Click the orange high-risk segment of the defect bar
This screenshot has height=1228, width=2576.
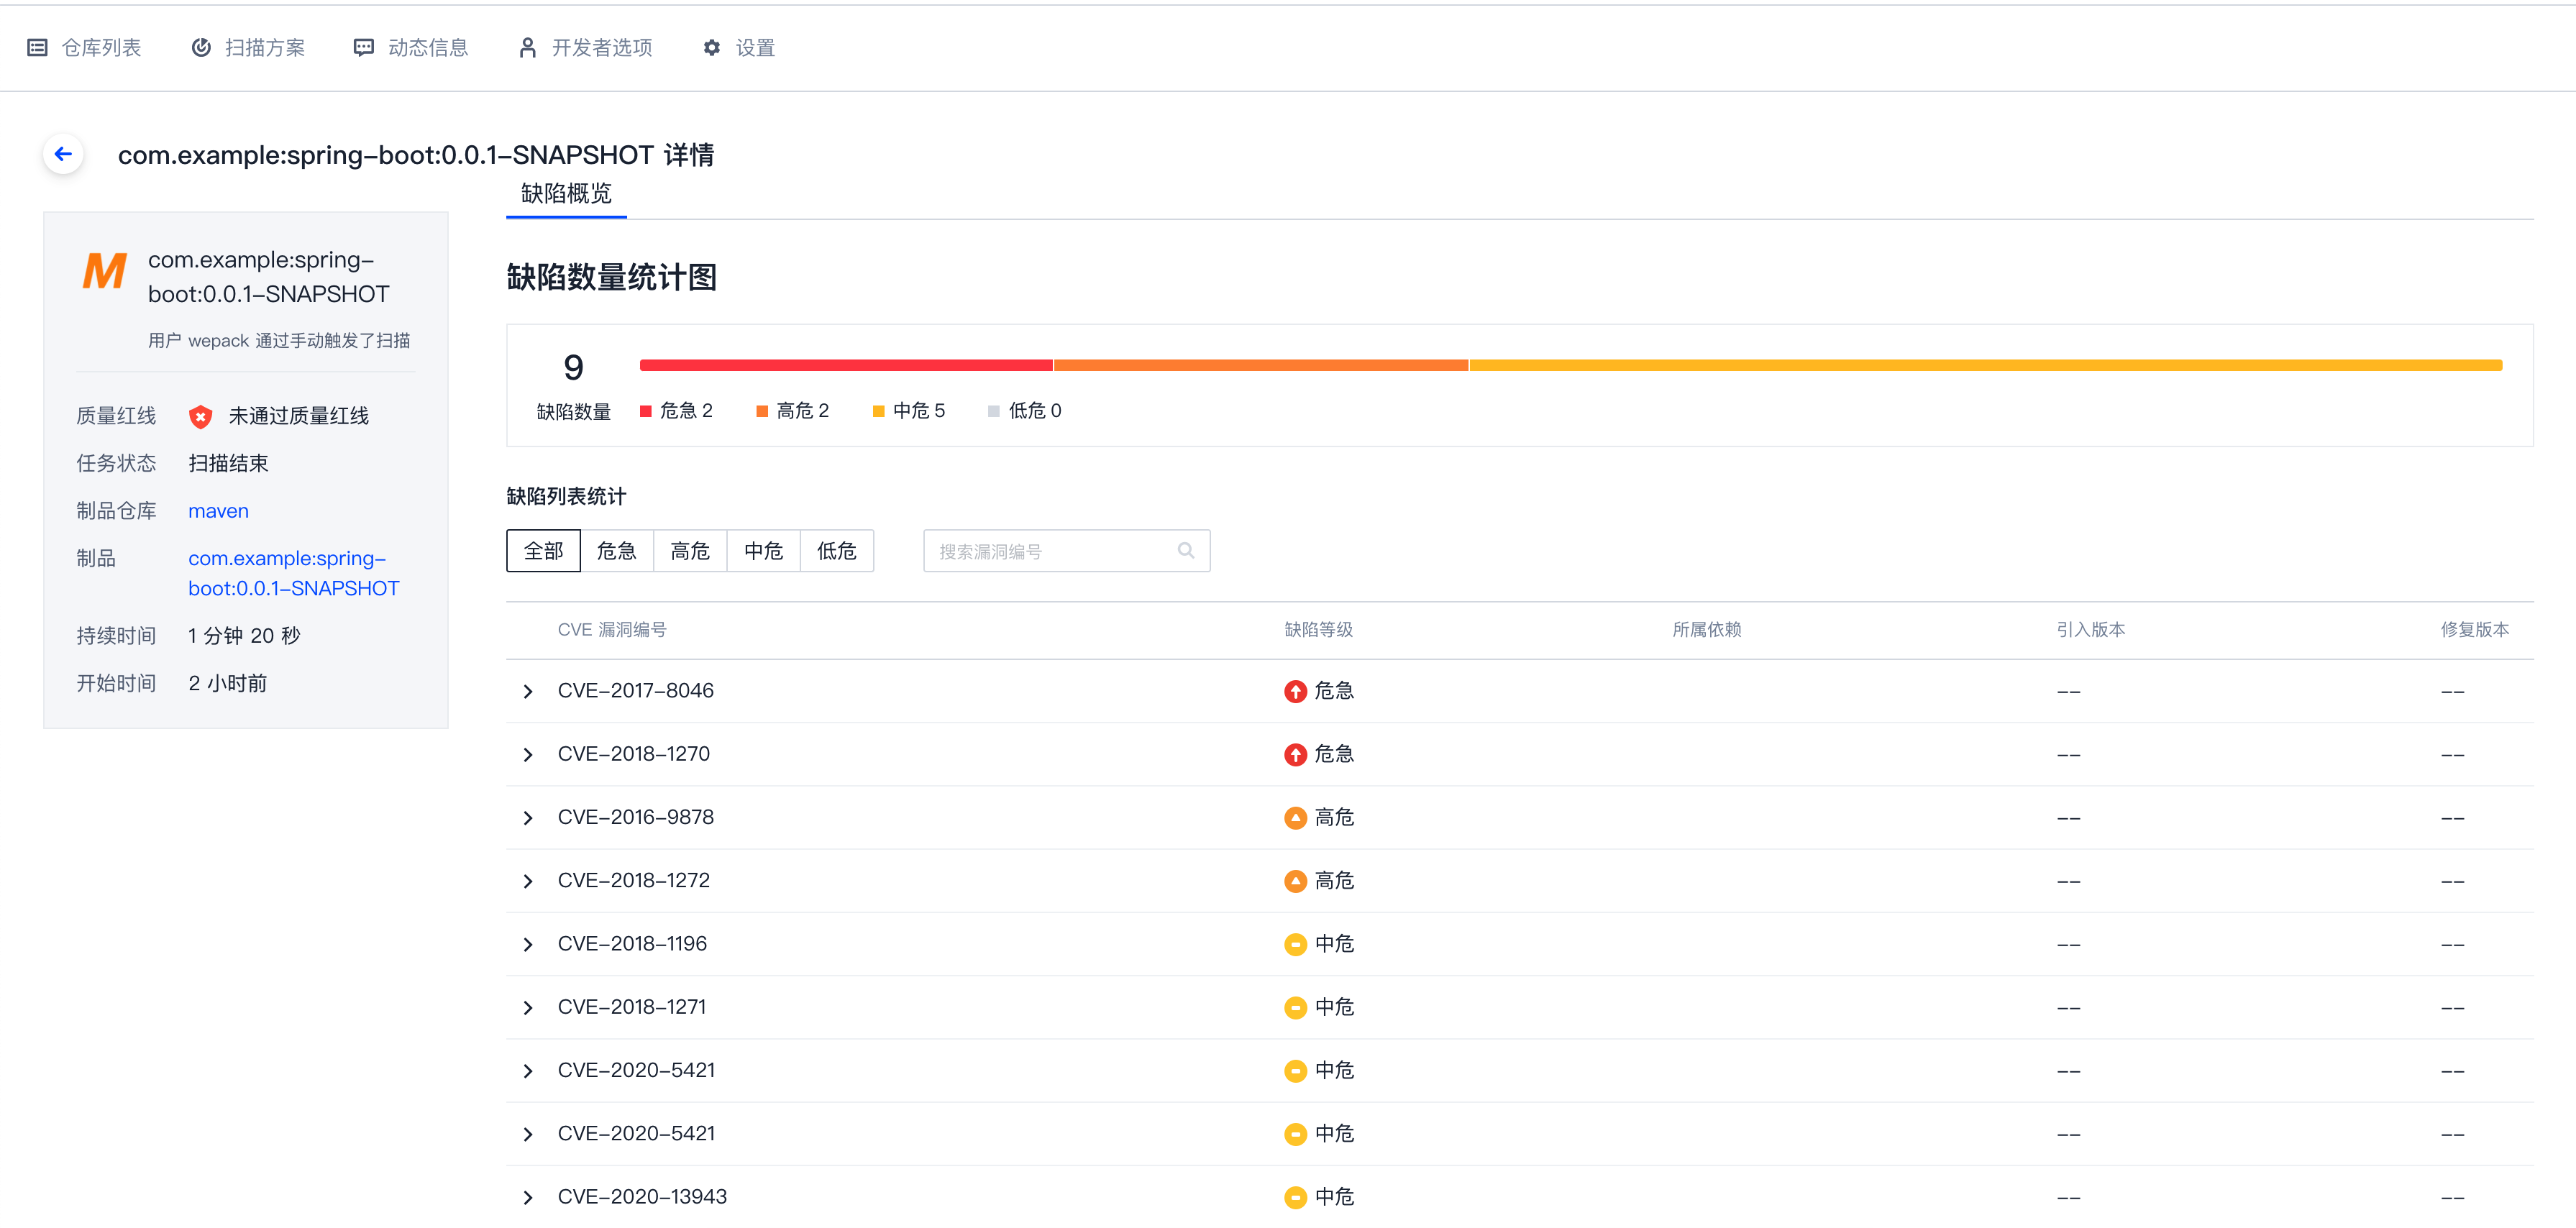point(1260,365)
